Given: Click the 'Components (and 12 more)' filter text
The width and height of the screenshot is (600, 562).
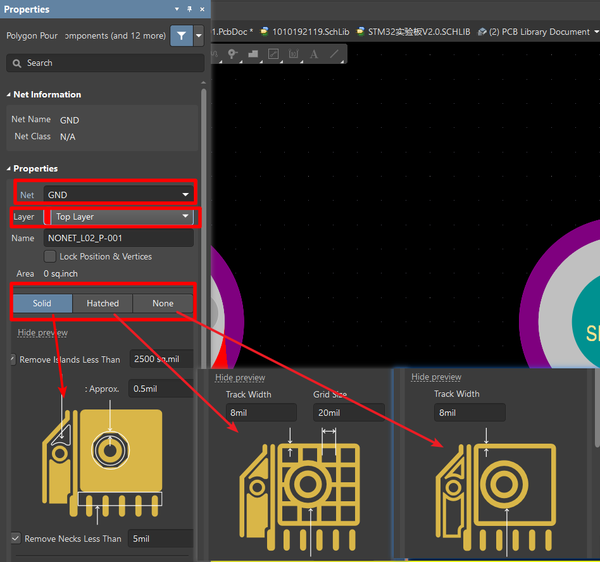Looking at the screenshot, I should point(115,36).
